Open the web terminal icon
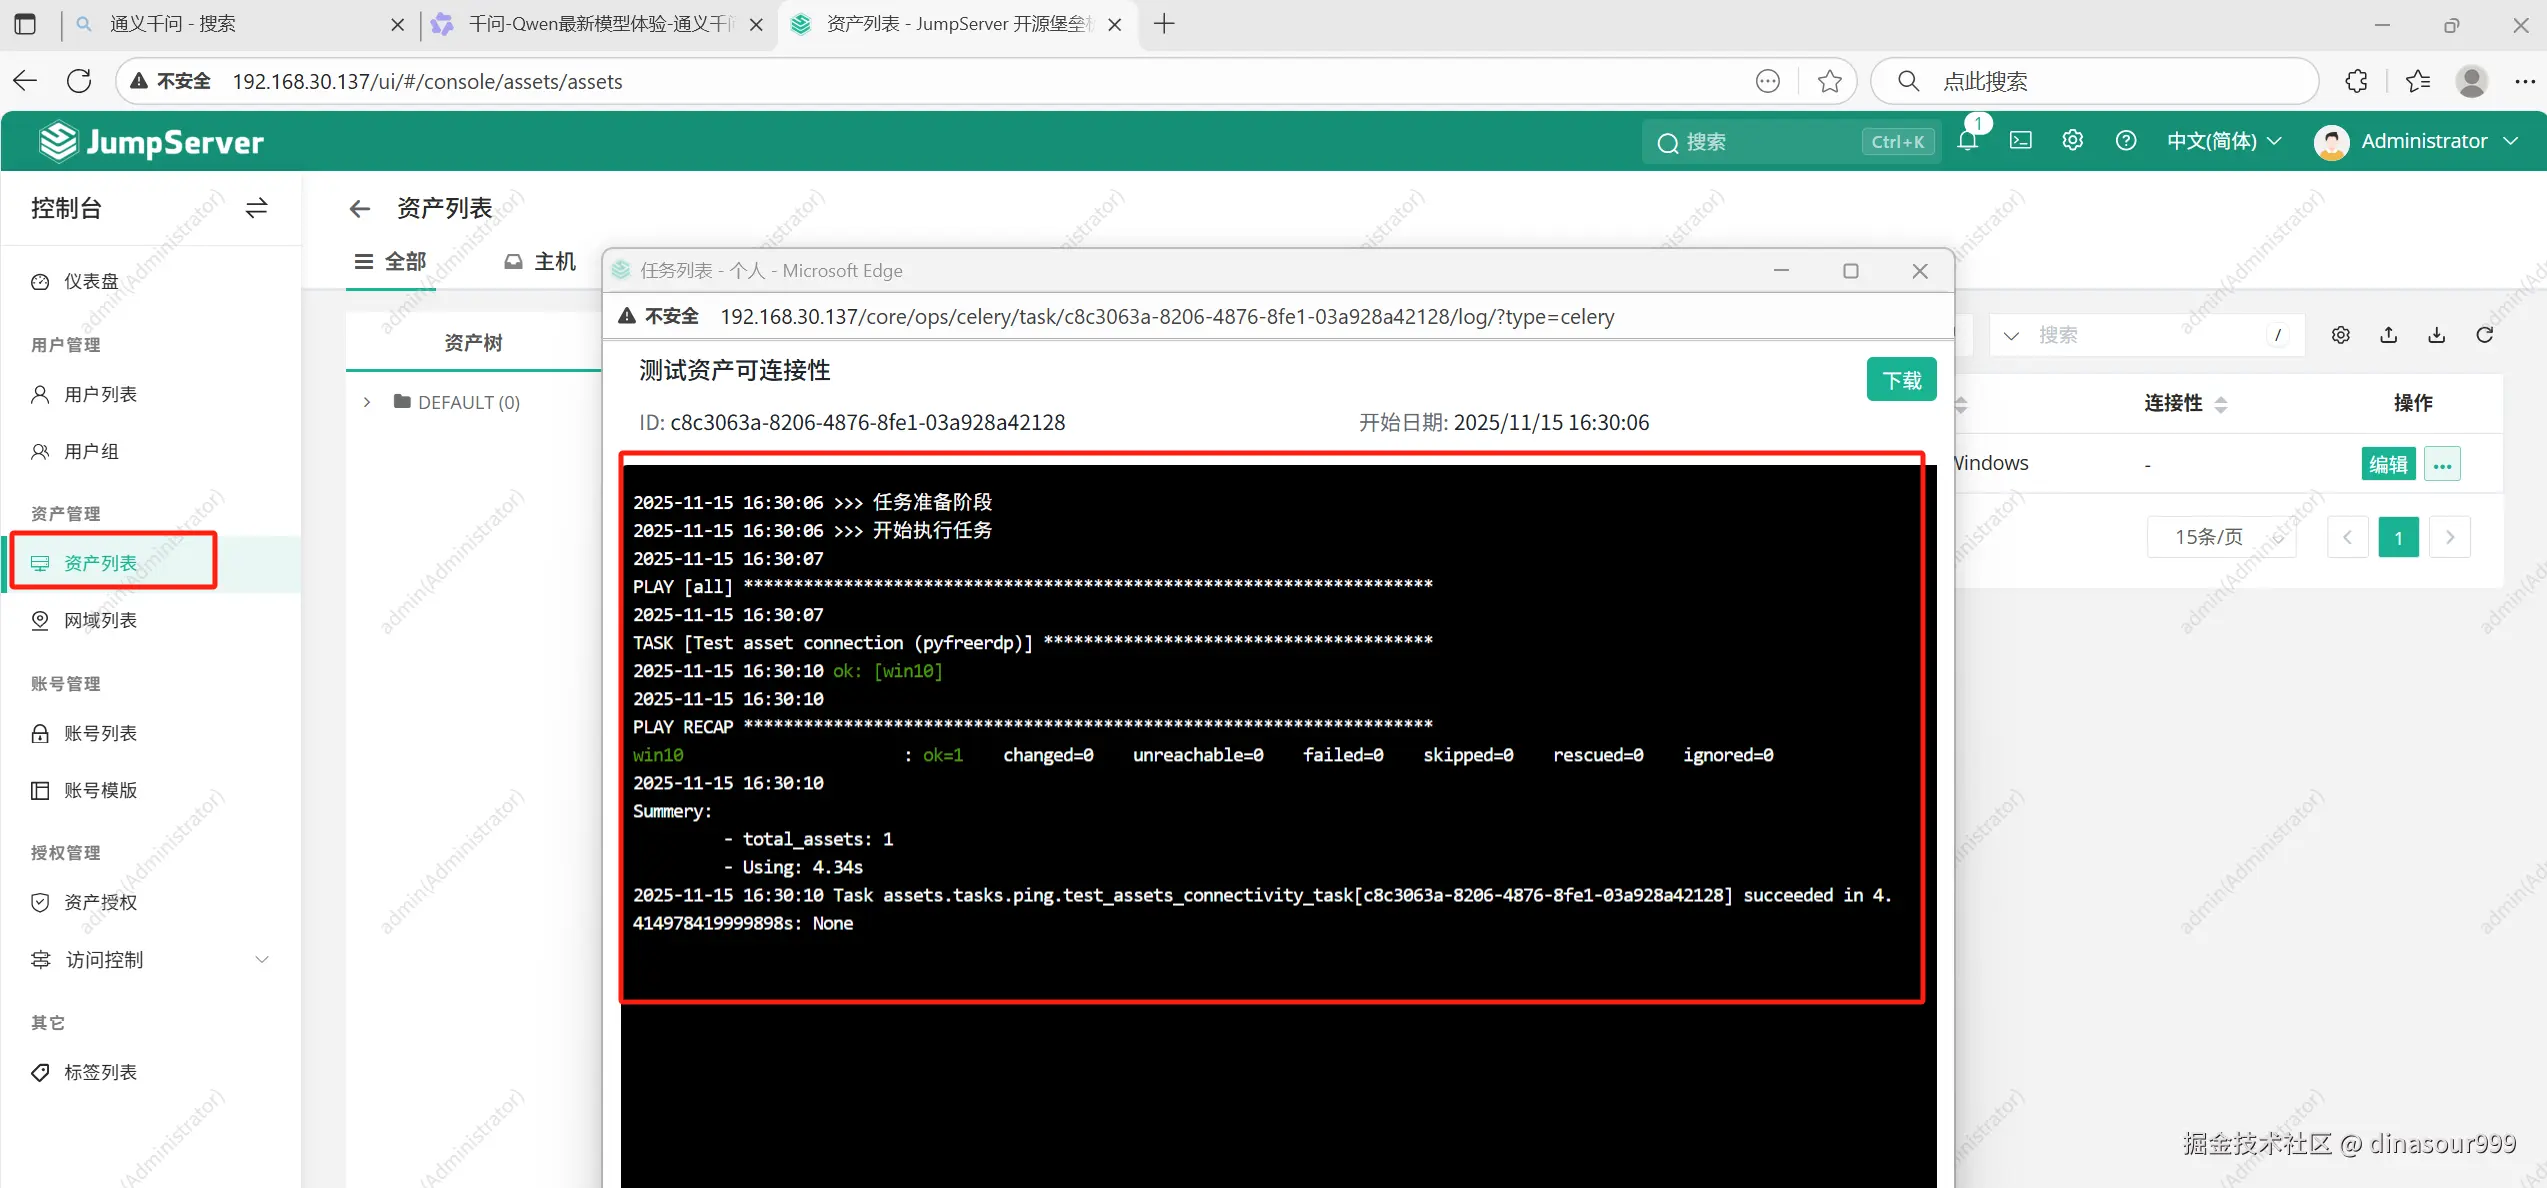 pyautogui.click(x=2020, y=141)
